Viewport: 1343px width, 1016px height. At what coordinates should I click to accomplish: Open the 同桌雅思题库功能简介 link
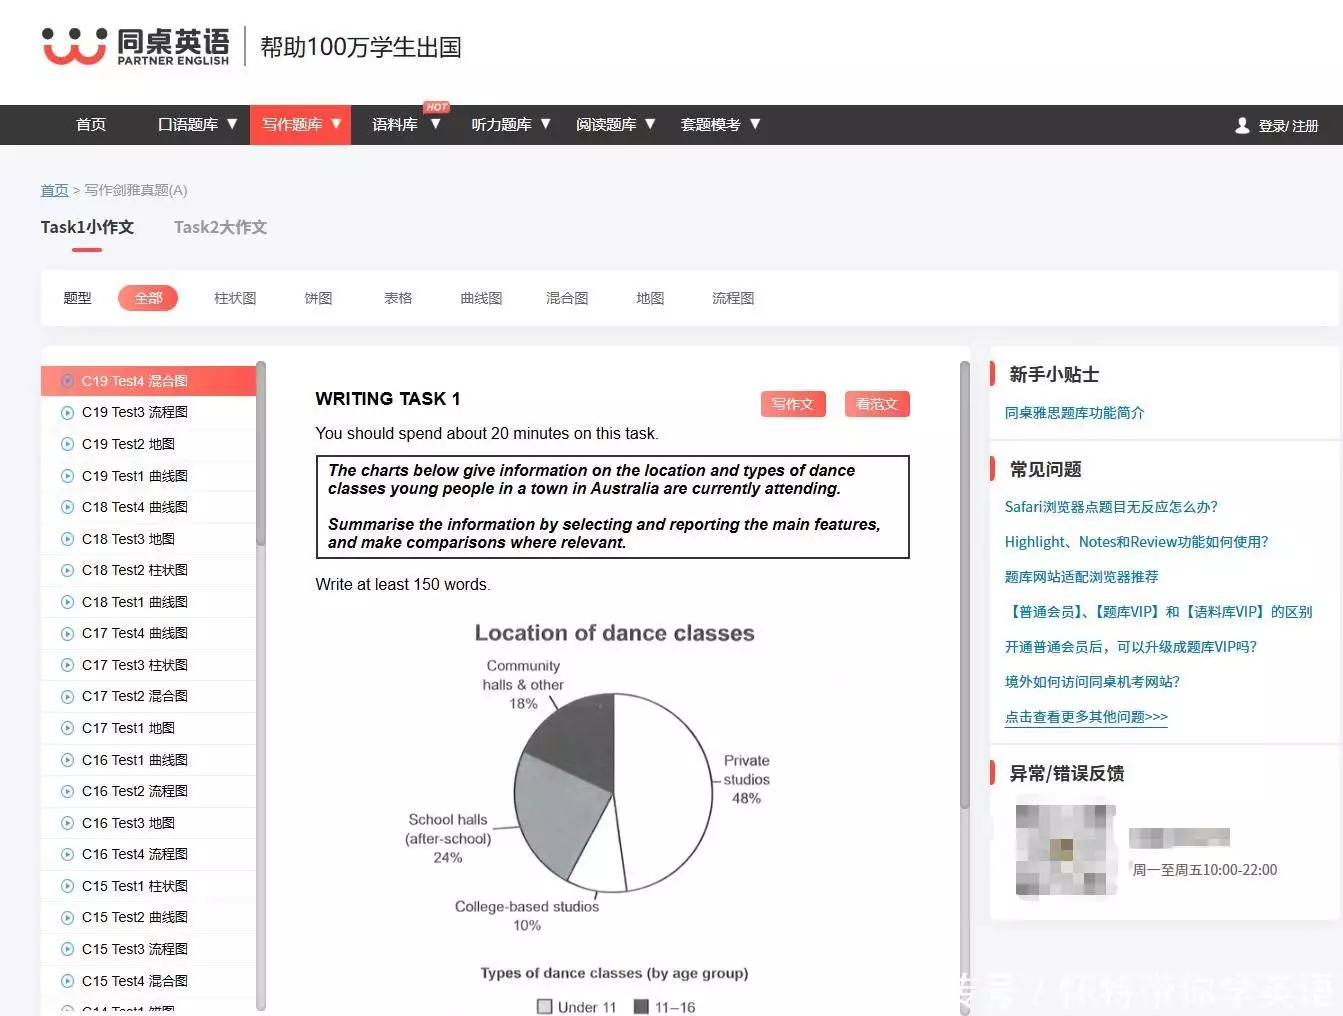coord(1074,412)
